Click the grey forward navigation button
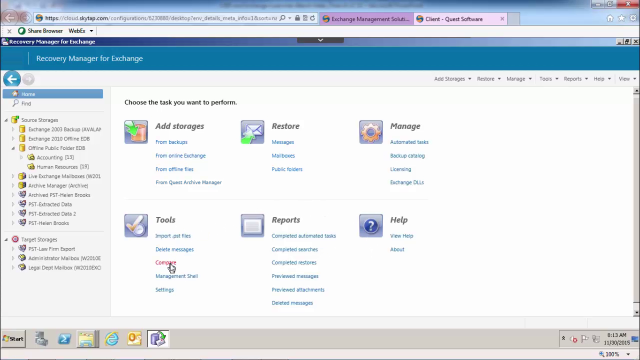The image size is (640, 360). point(29,79)
